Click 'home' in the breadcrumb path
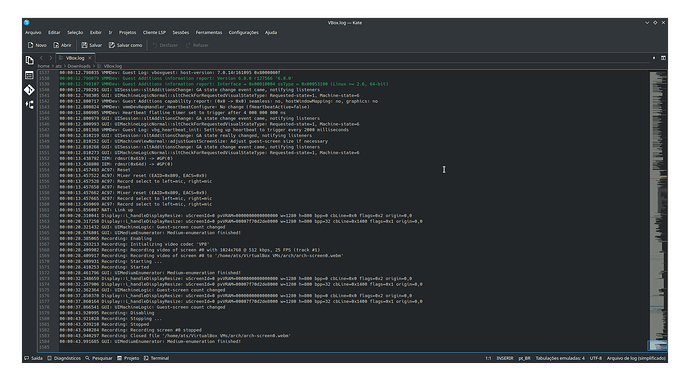This screenshot has width=690, height=389. [44, 66]
